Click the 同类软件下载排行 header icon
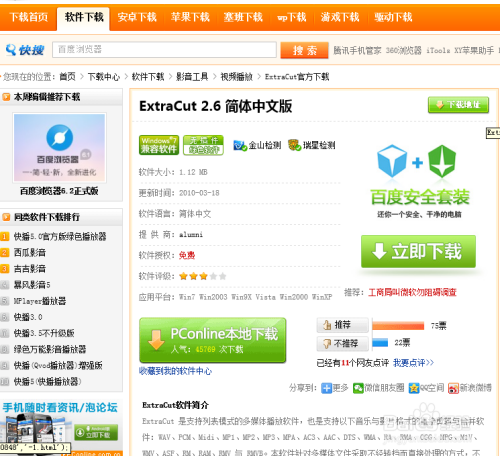This screenshot has height=456, width=500. 6,217
